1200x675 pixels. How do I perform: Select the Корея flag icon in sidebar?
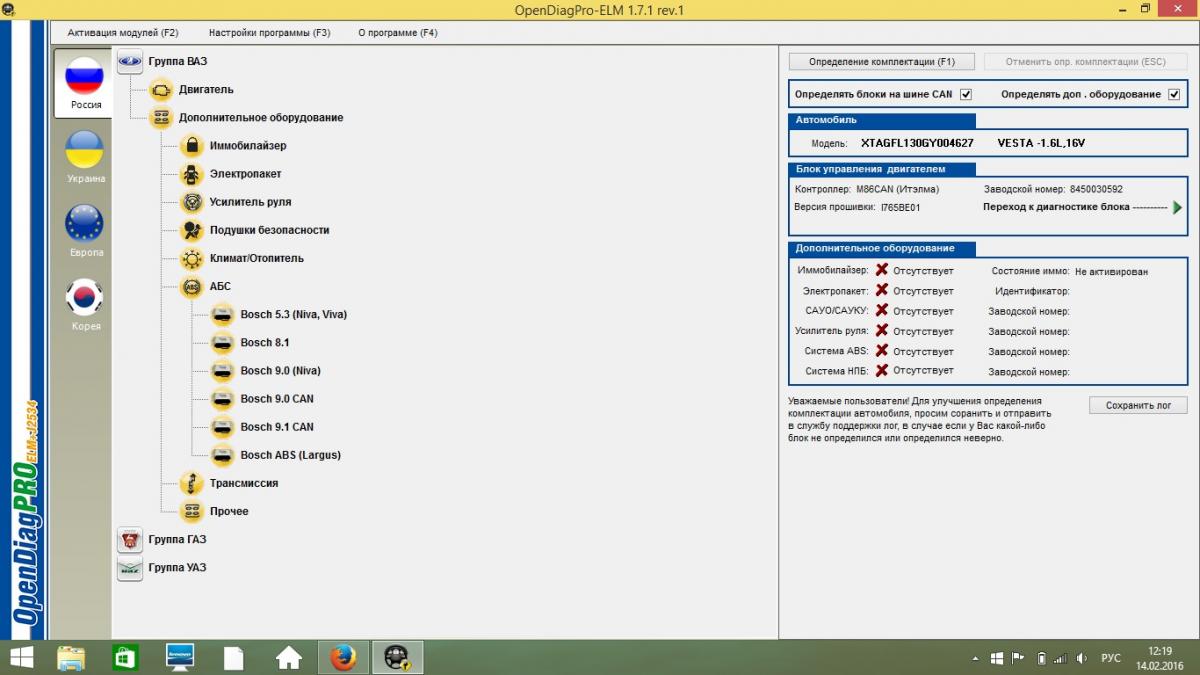[x=84, y=297]
